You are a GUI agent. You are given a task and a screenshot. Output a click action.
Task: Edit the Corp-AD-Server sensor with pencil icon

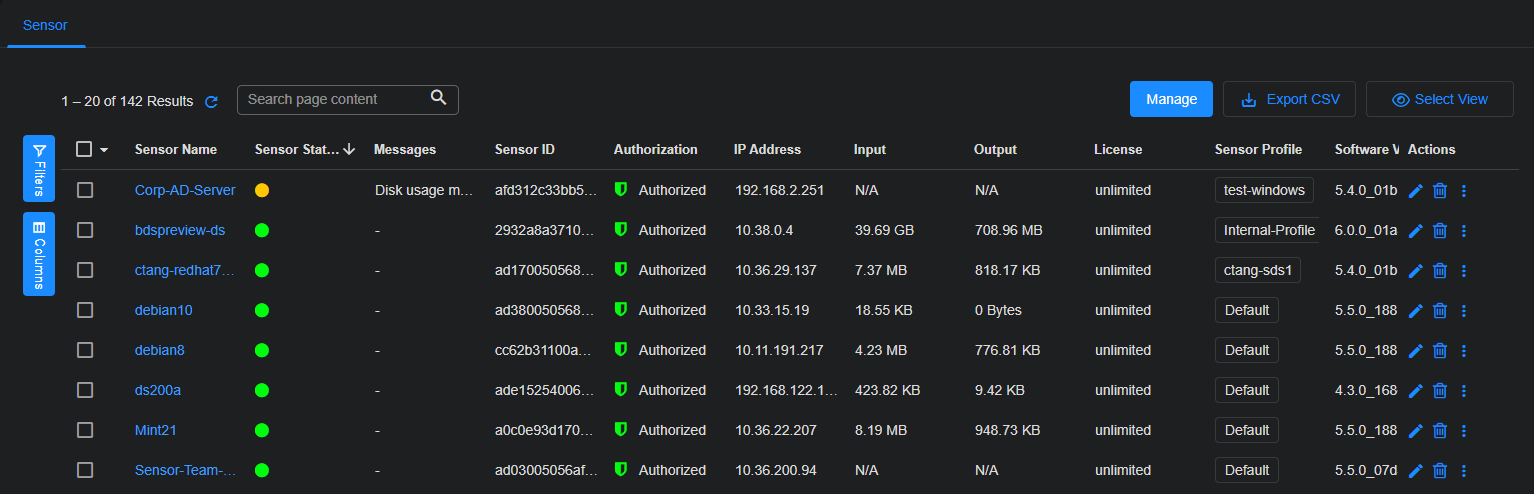[1415, 190]
